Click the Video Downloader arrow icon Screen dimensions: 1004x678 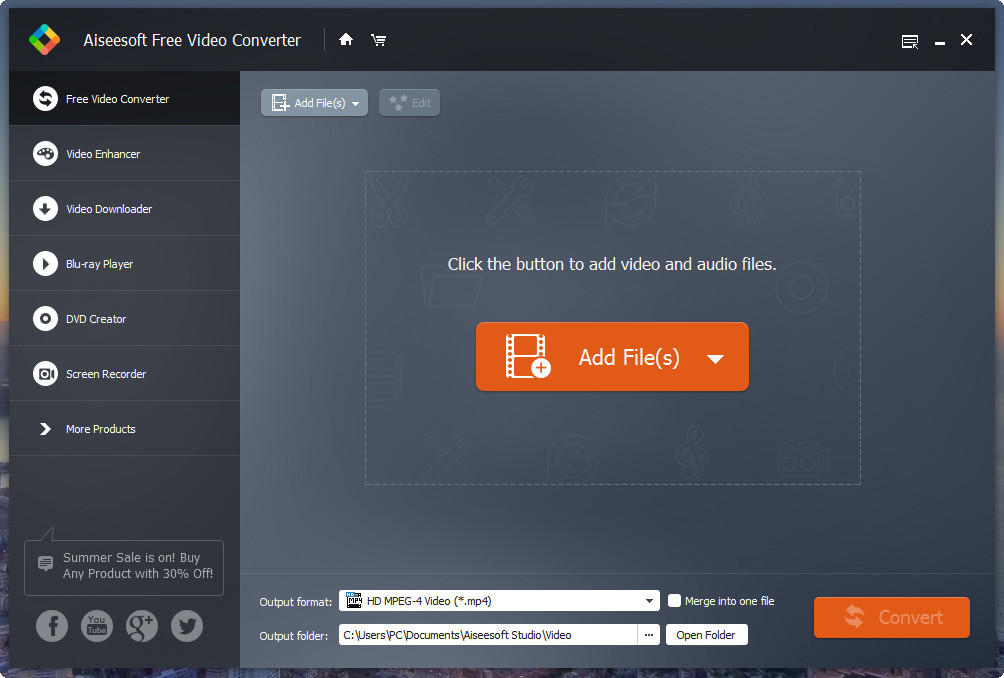[x=45, y=209]
